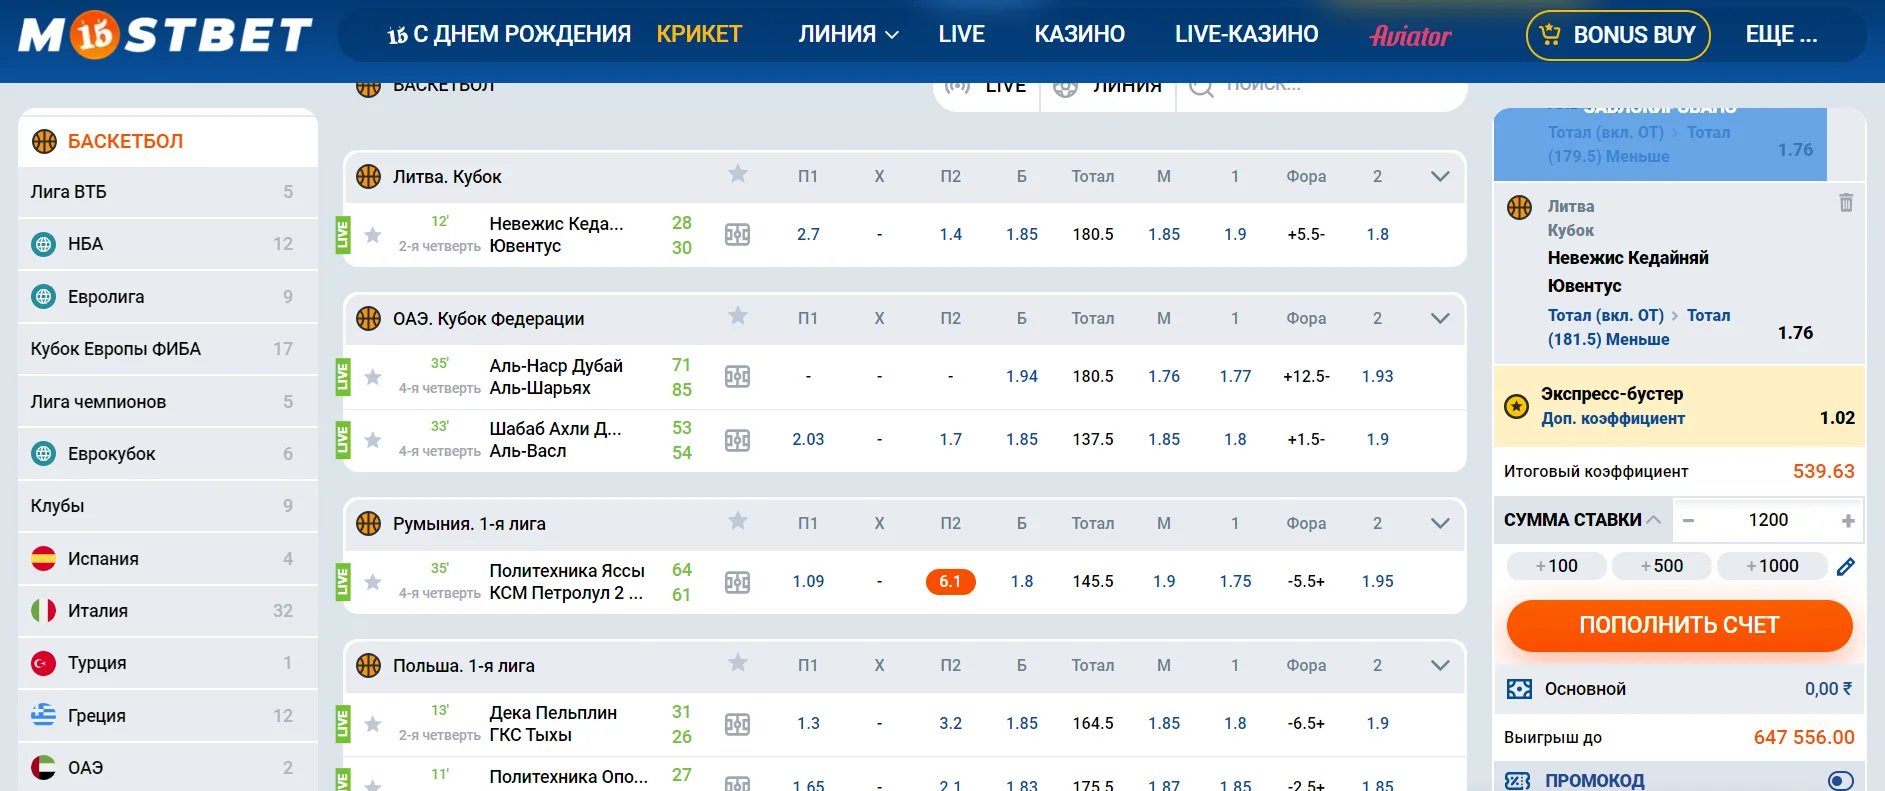Screen dimensions: 1885x791
Task: Toggle the ПРОМОКОД switch
Action: coord(1840,781)
